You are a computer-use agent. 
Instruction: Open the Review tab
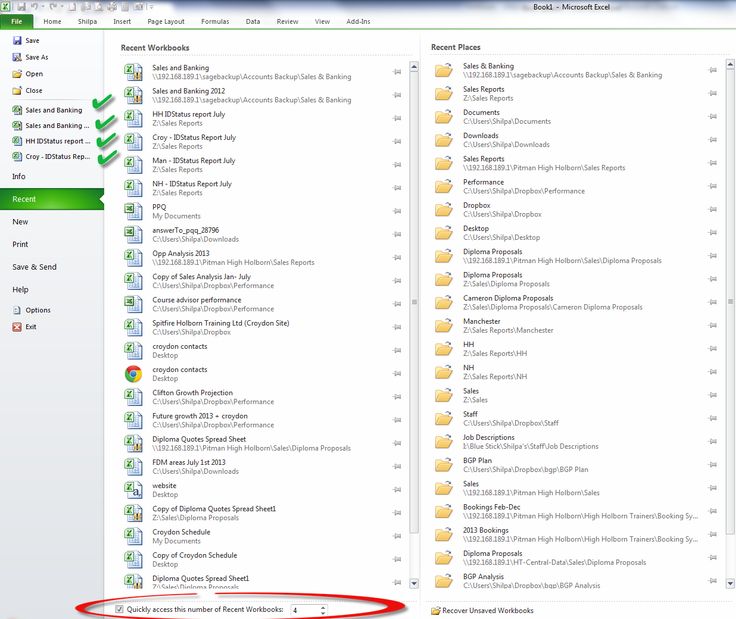coord(287,22)
